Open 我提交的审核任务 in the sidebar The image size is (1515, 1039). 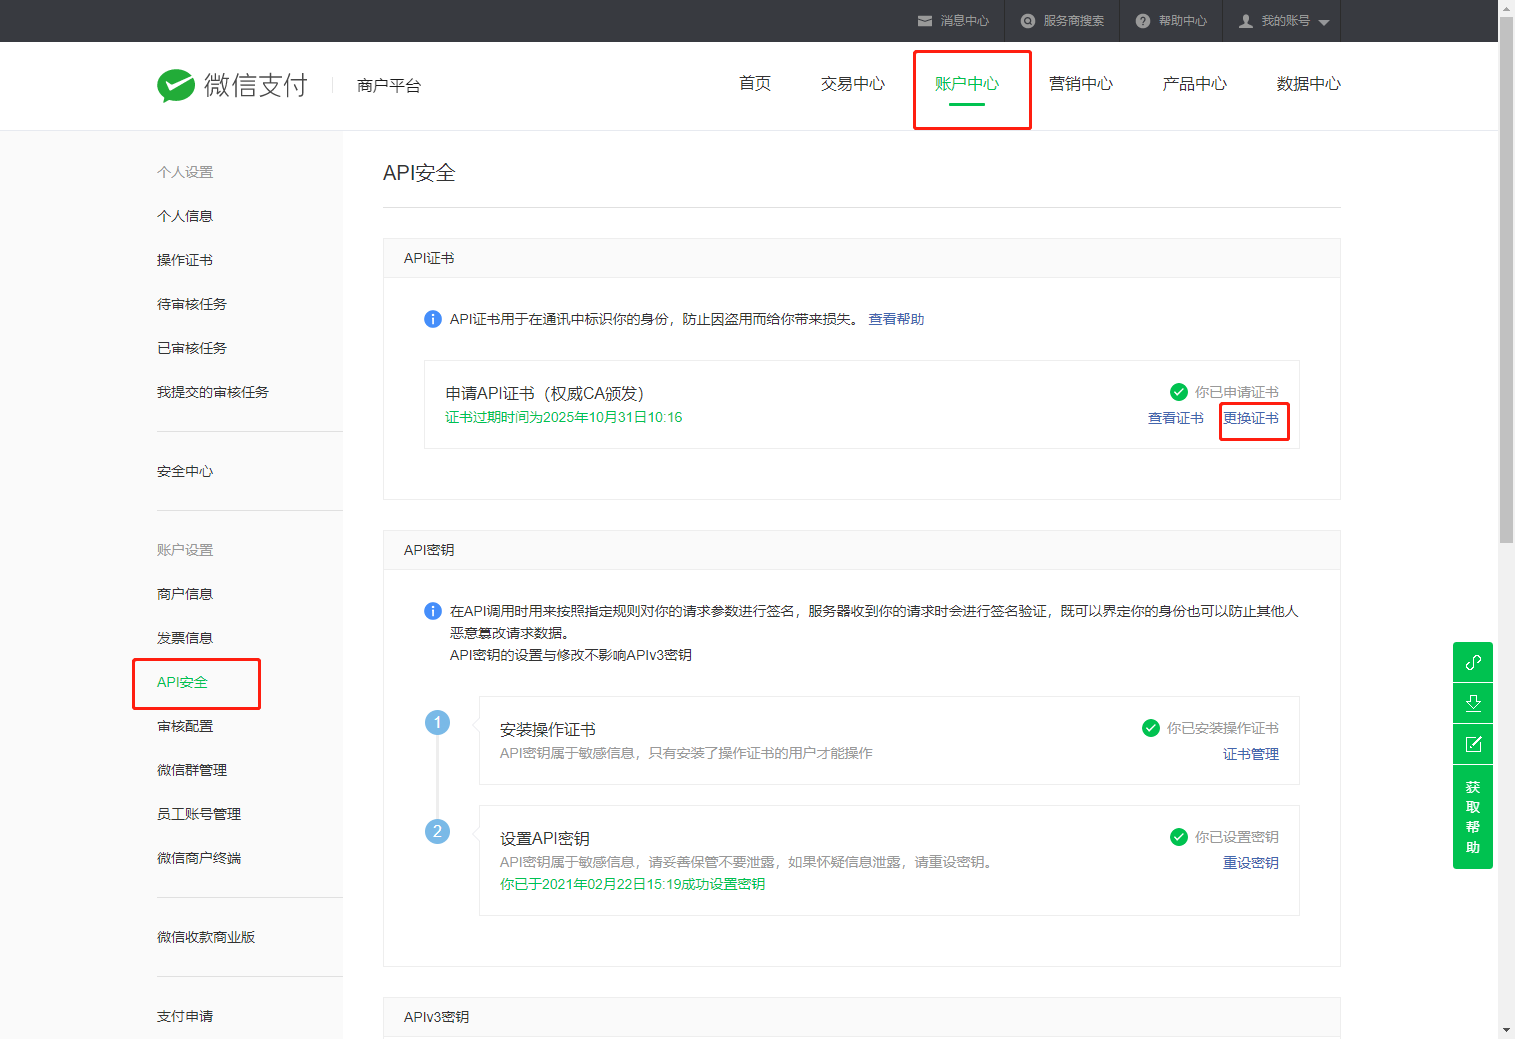coord(213,392)
